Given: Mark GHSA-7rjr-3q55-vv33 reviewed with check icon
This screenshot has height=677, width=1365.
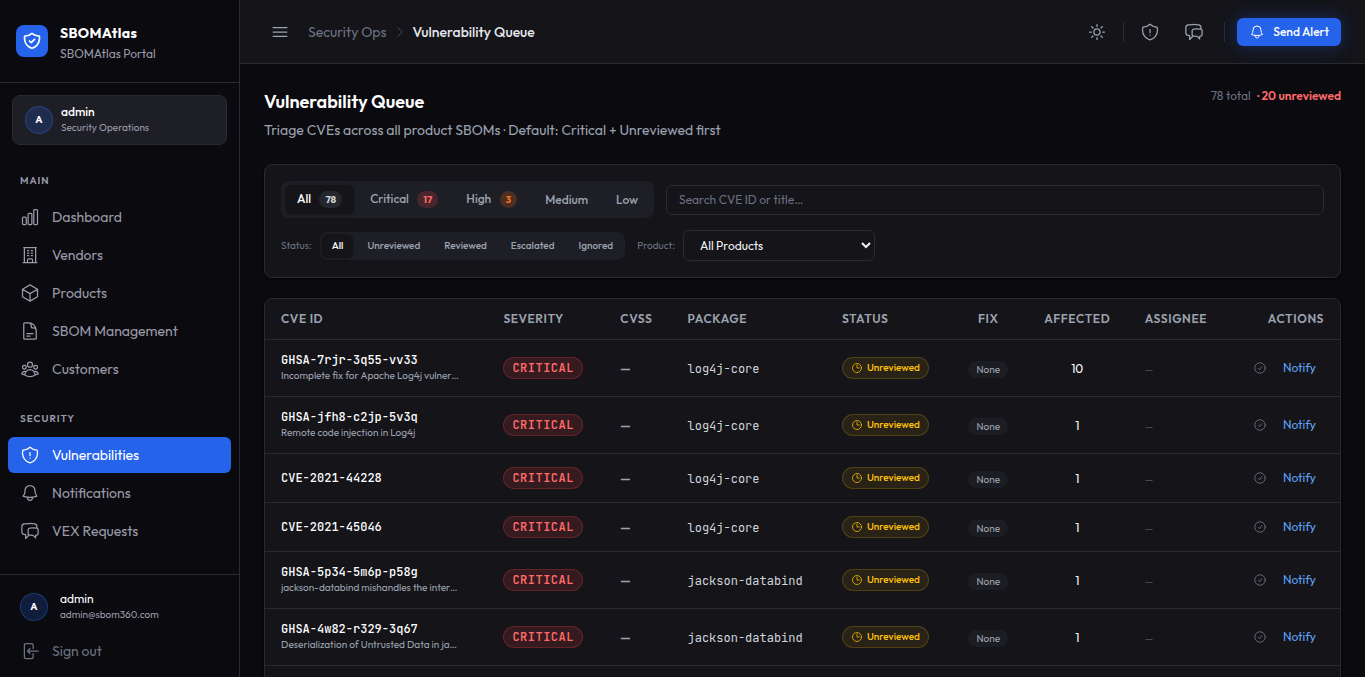Looking at the screenshot, I should 1260,368.
